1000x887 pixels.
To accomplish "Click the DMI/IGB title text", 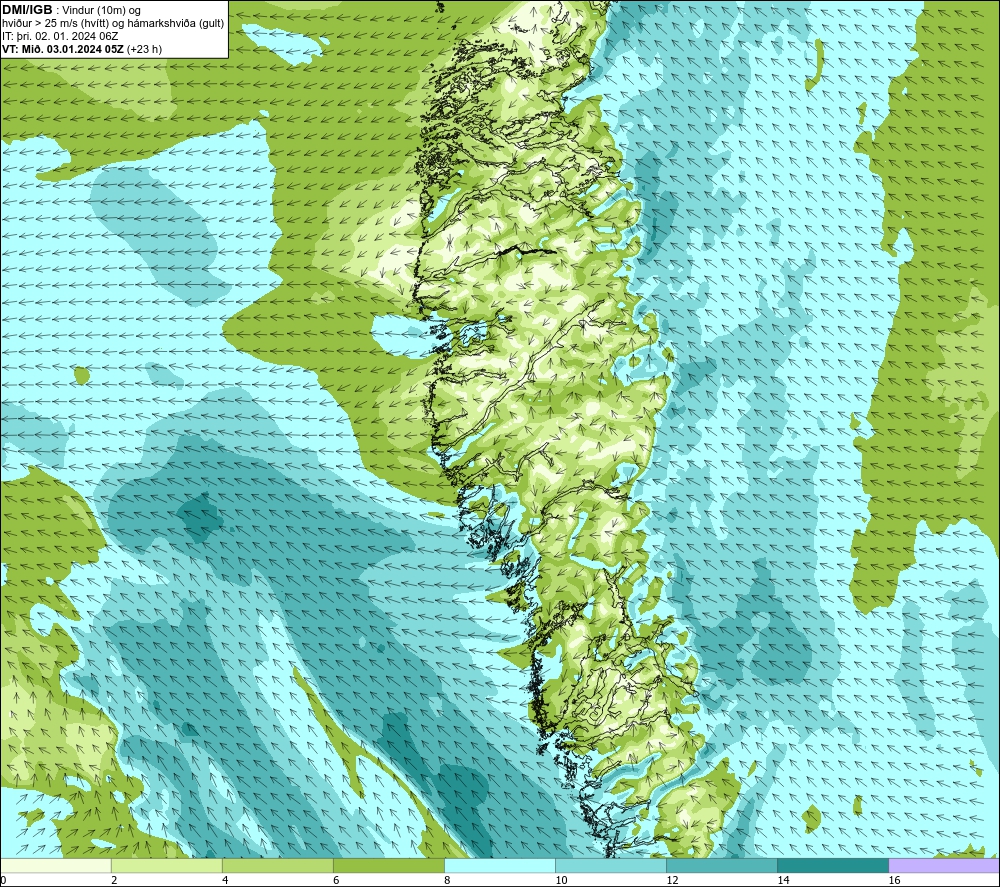I will click(27, 10).
